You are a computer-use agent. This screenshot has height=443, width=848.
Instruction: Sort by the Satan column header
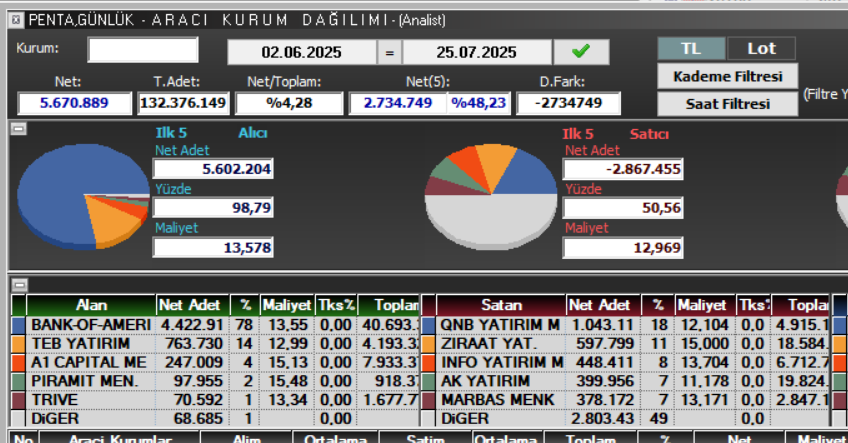pos(501,305)
